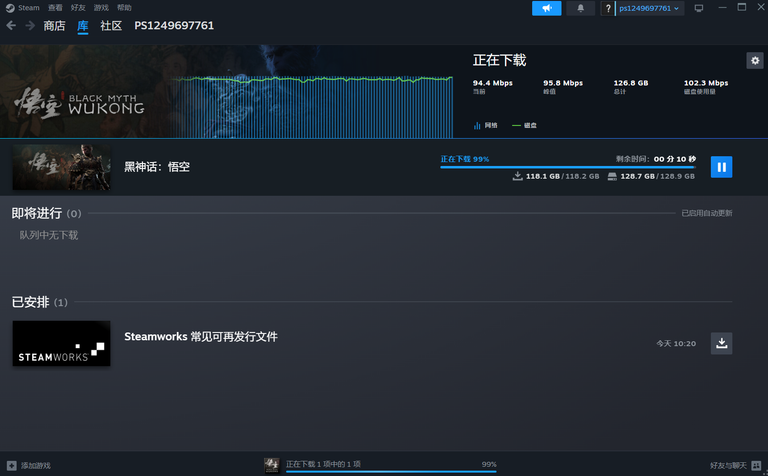Open the 游戏 menu
This screenshot has width=768, height=476.
pyautogui.click(x=101, y=8)
